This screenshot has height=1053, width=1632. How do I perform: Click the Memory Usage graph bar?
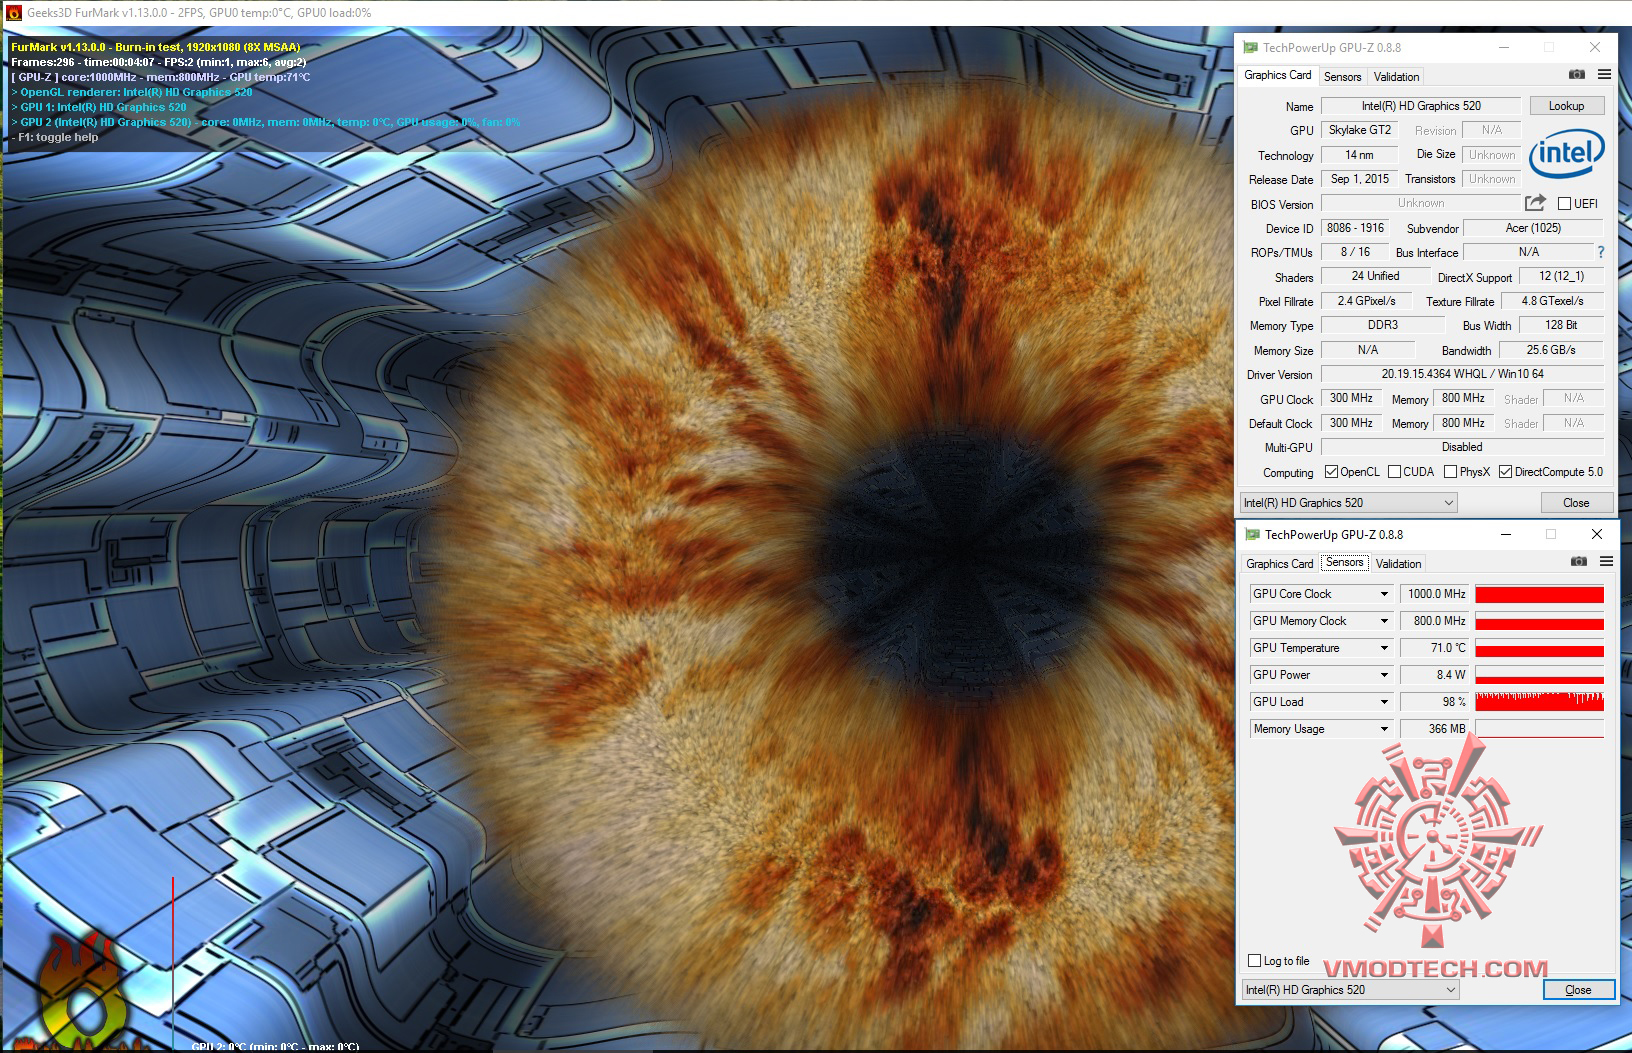(x=1539, y=729)
